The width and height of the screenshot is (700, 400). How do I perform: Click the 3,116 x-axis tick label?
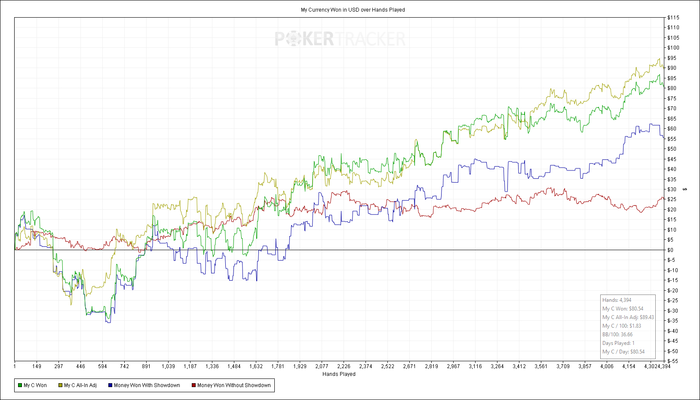pos(475,367)
